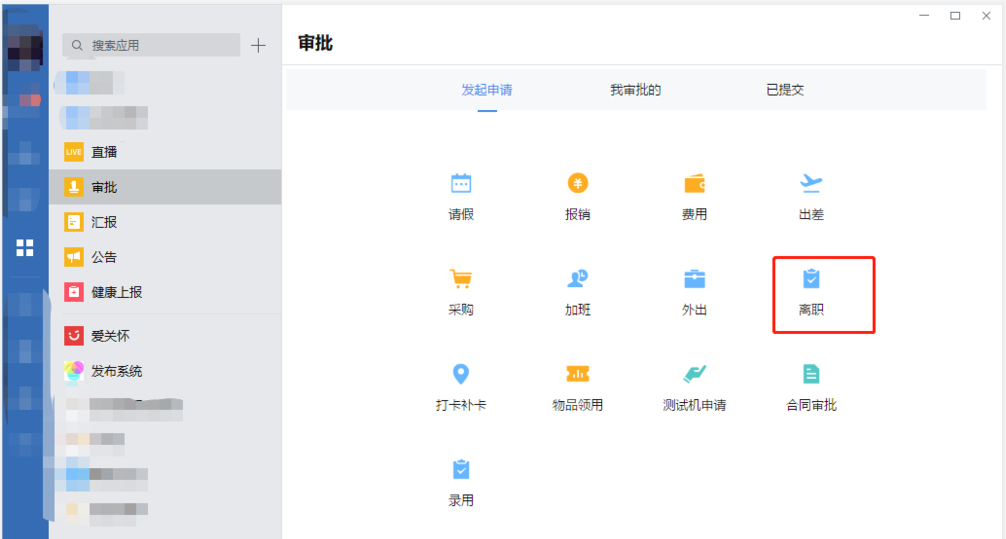Click the 出差 text label
The image size is (1006, 539).
pos(811,214)
